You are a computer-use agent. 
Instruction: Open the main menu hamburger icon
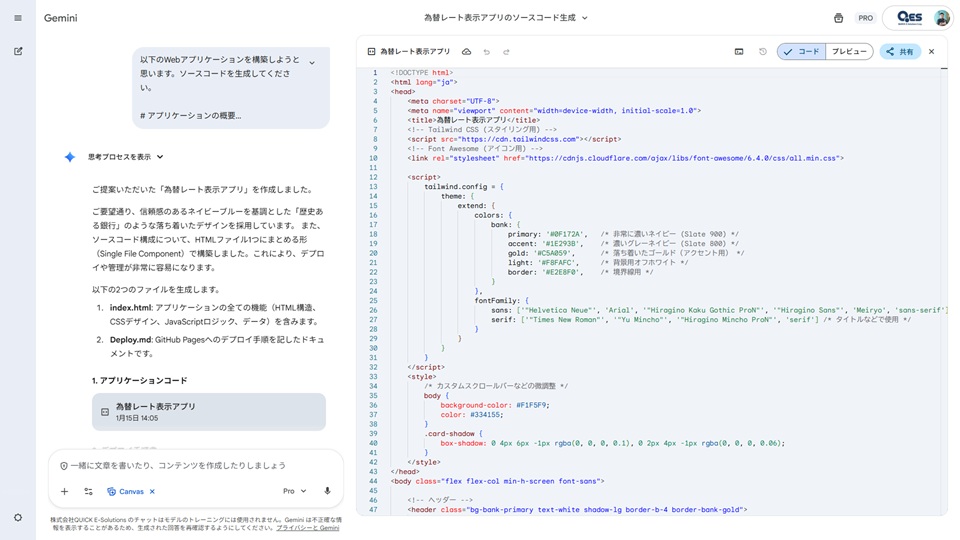pyautogui.click(x=18, y=18)
